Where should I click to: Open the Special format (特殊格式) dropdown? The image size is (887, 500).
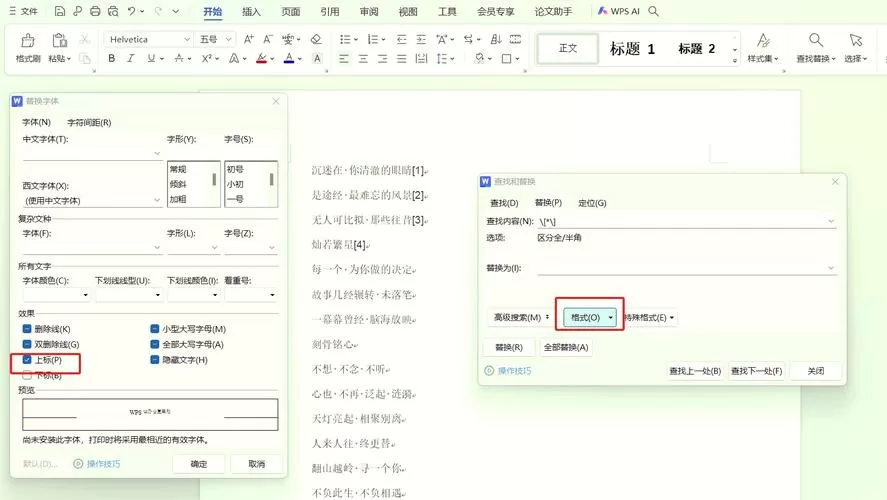pos(649,317)
